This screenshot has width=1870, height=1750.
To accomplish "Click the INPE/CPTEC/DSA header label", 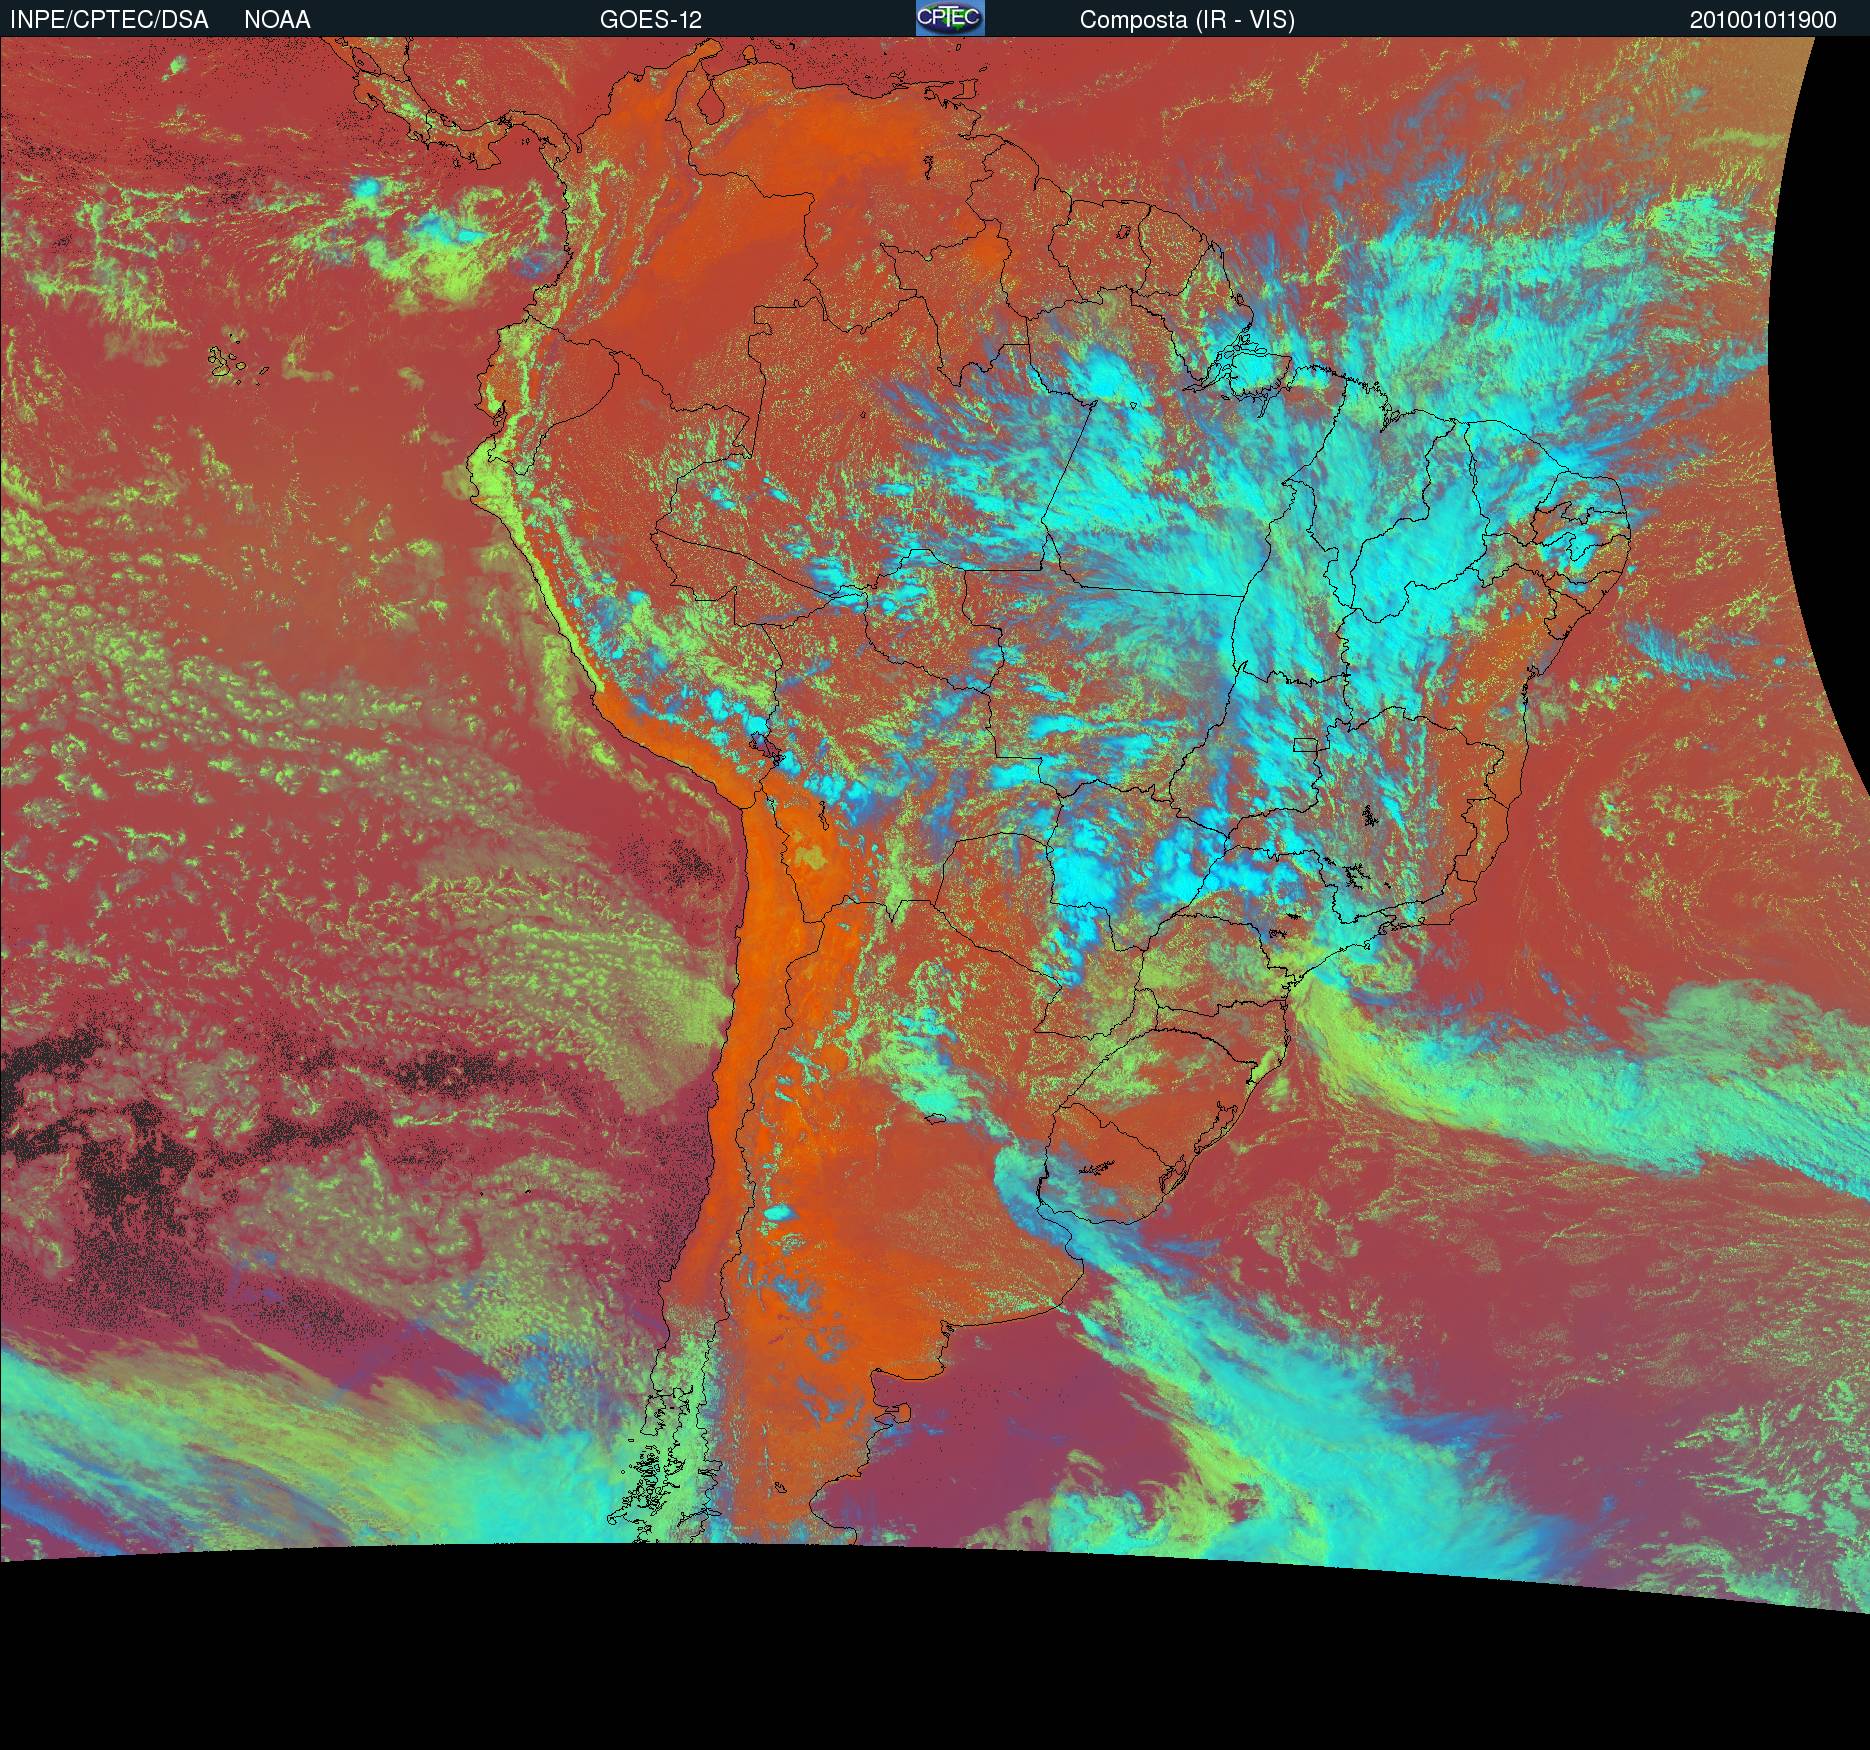I will click(x=109, y=20).
